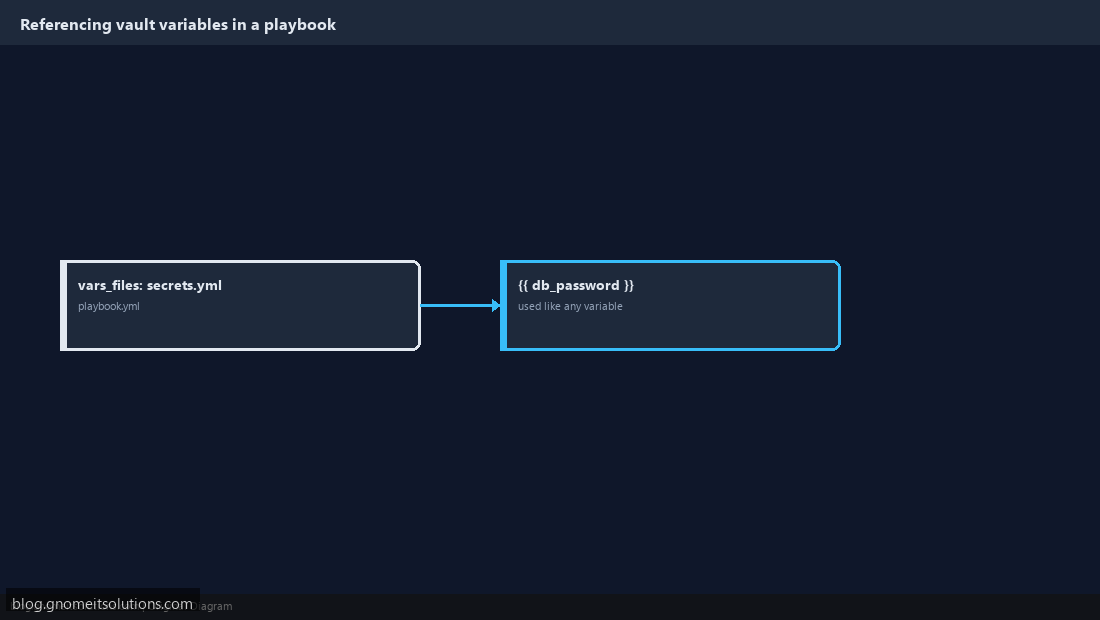Image resolution: width=1100 pixels, height=620 pixels.
Task: Click the blue bottom border of db_password node
Action: [670, 349]
